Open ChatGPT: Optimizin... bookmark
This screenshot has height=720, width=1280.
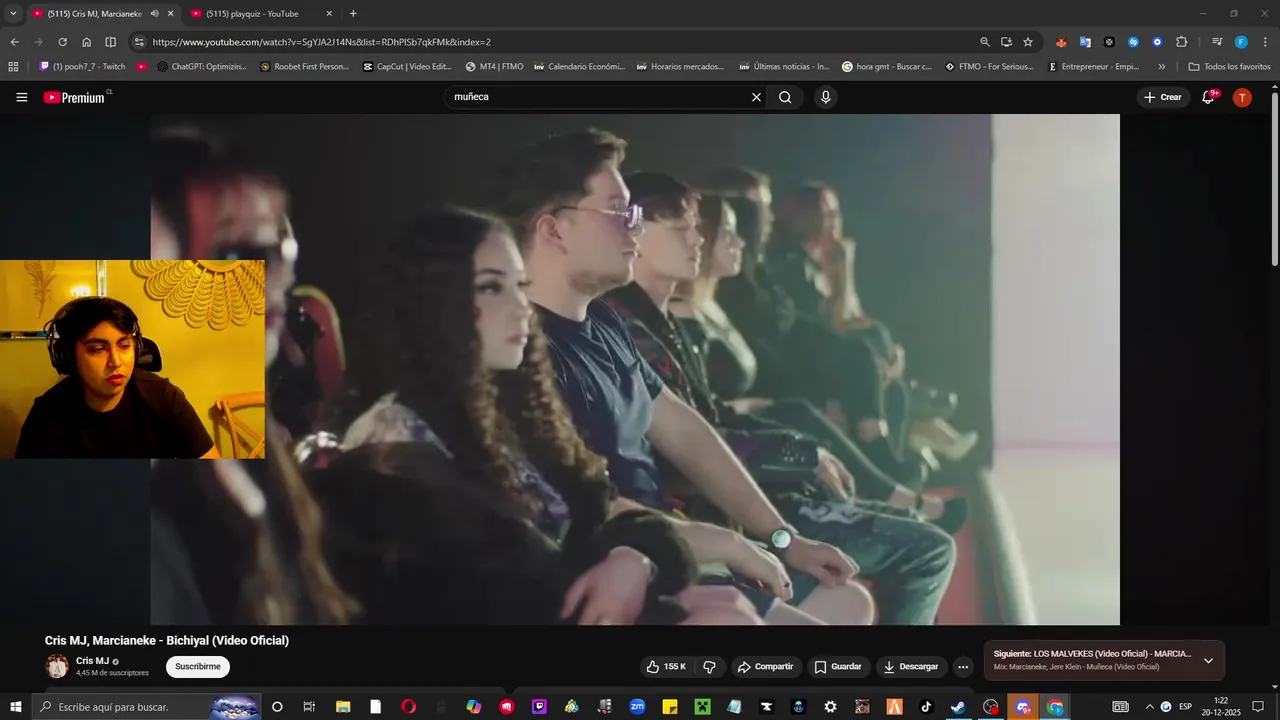[x=201, y=67]
